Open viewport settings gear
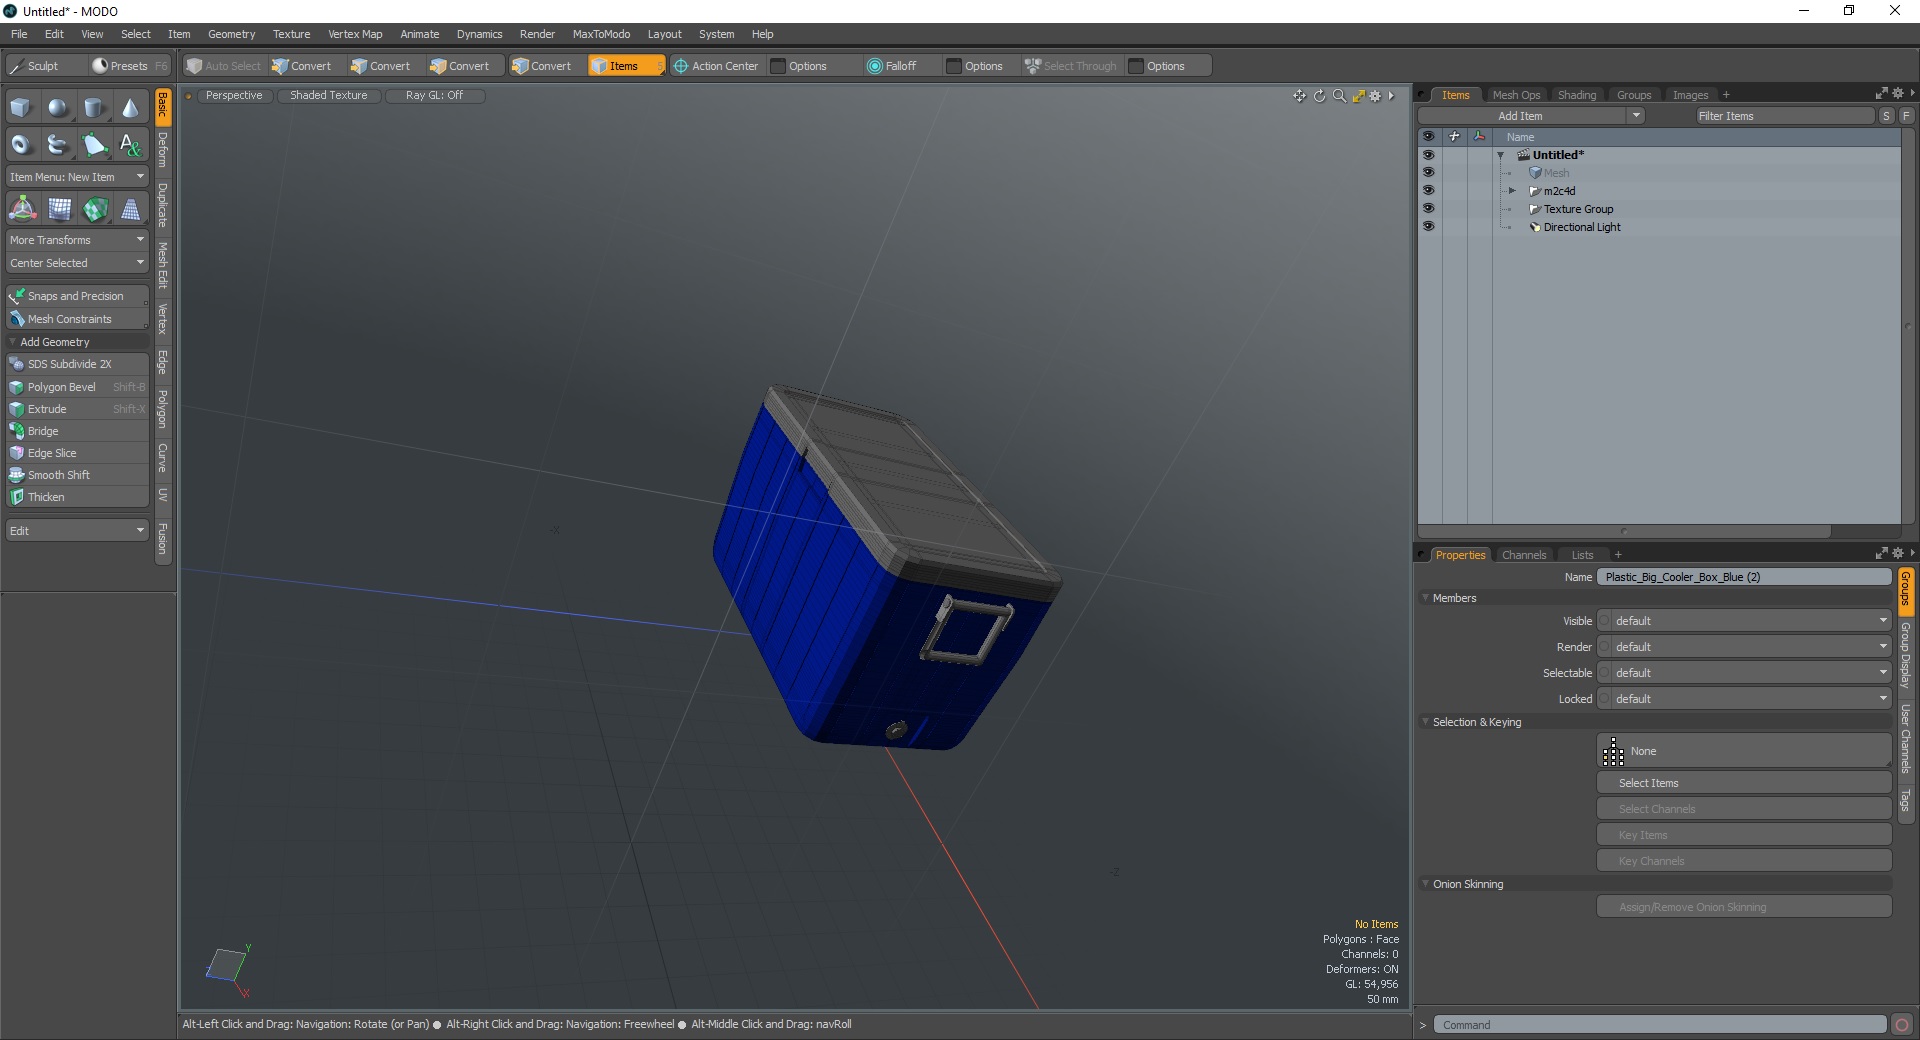 [1376, 96]
